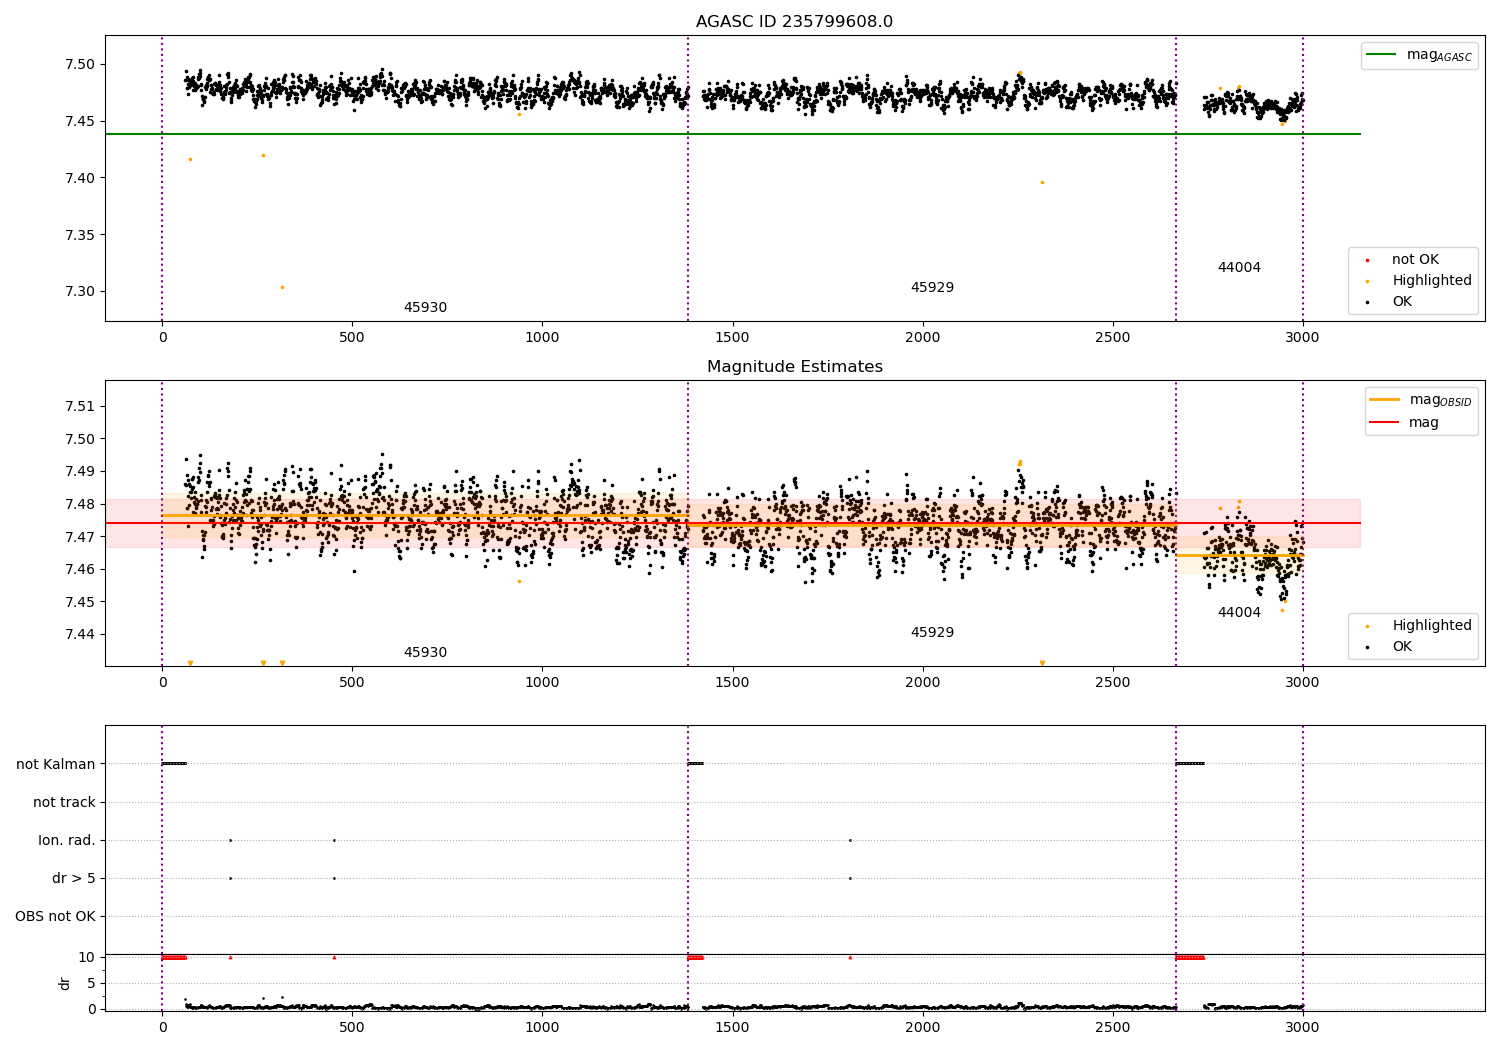Click the red mag legend line swatch
The width and height of the screenshot is (1500, 1050).
[1385, 422]
